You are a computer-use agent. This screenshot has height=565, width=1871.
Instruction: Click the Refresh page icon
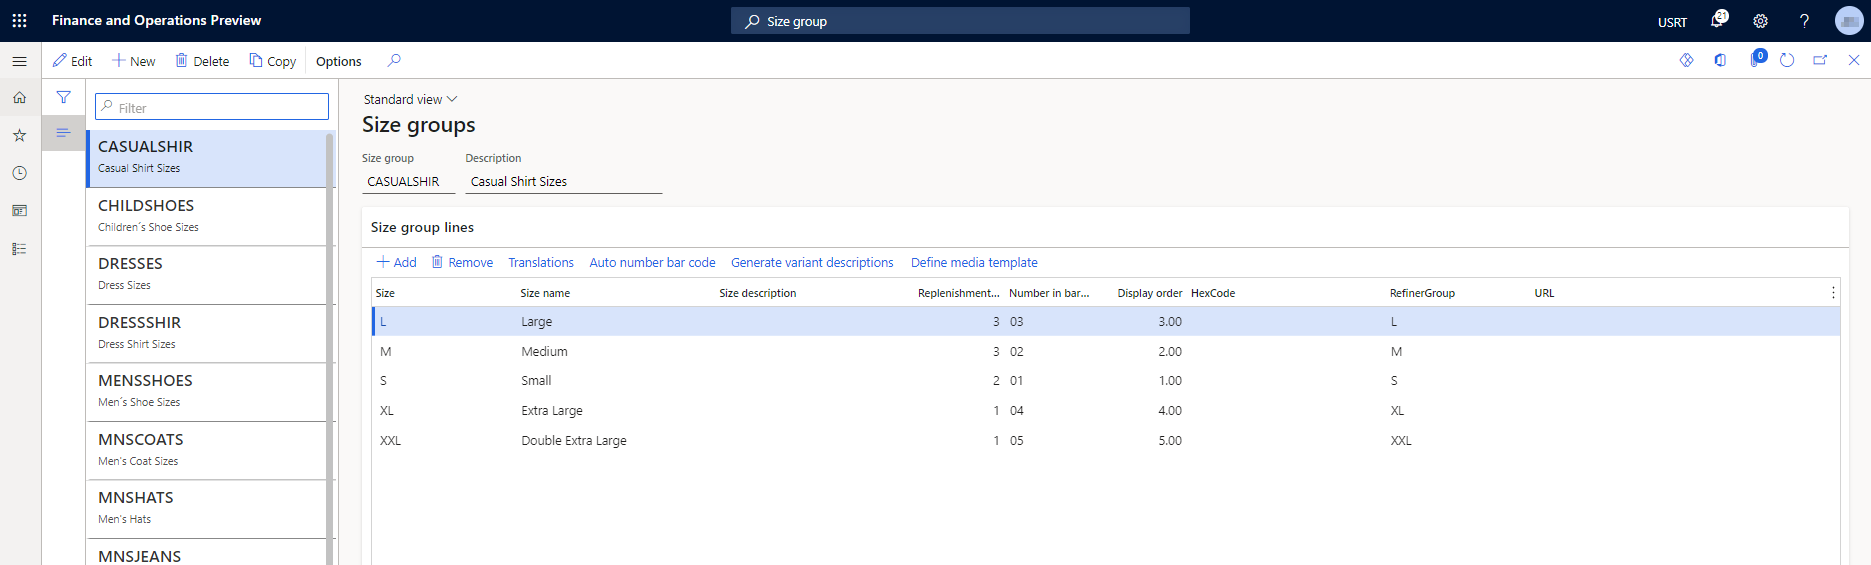point(1787,60)
